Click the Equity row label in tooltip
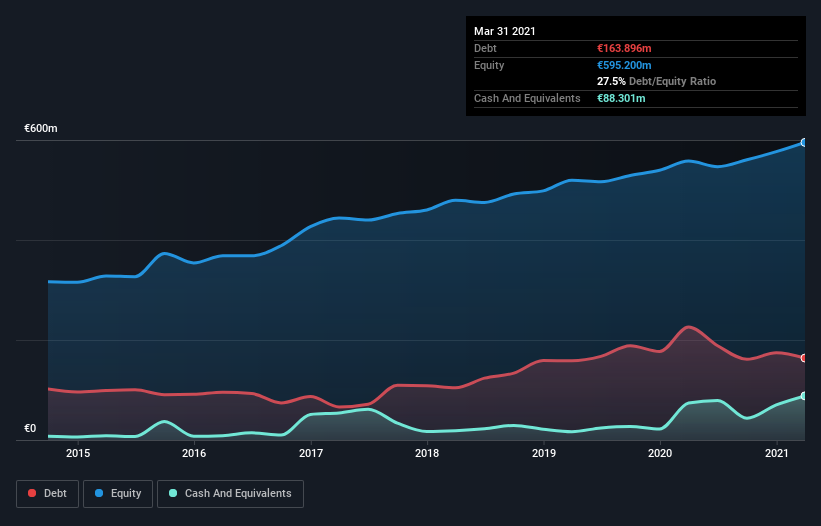Viewport: 821px width, 526px height. [x=489, y=65]
